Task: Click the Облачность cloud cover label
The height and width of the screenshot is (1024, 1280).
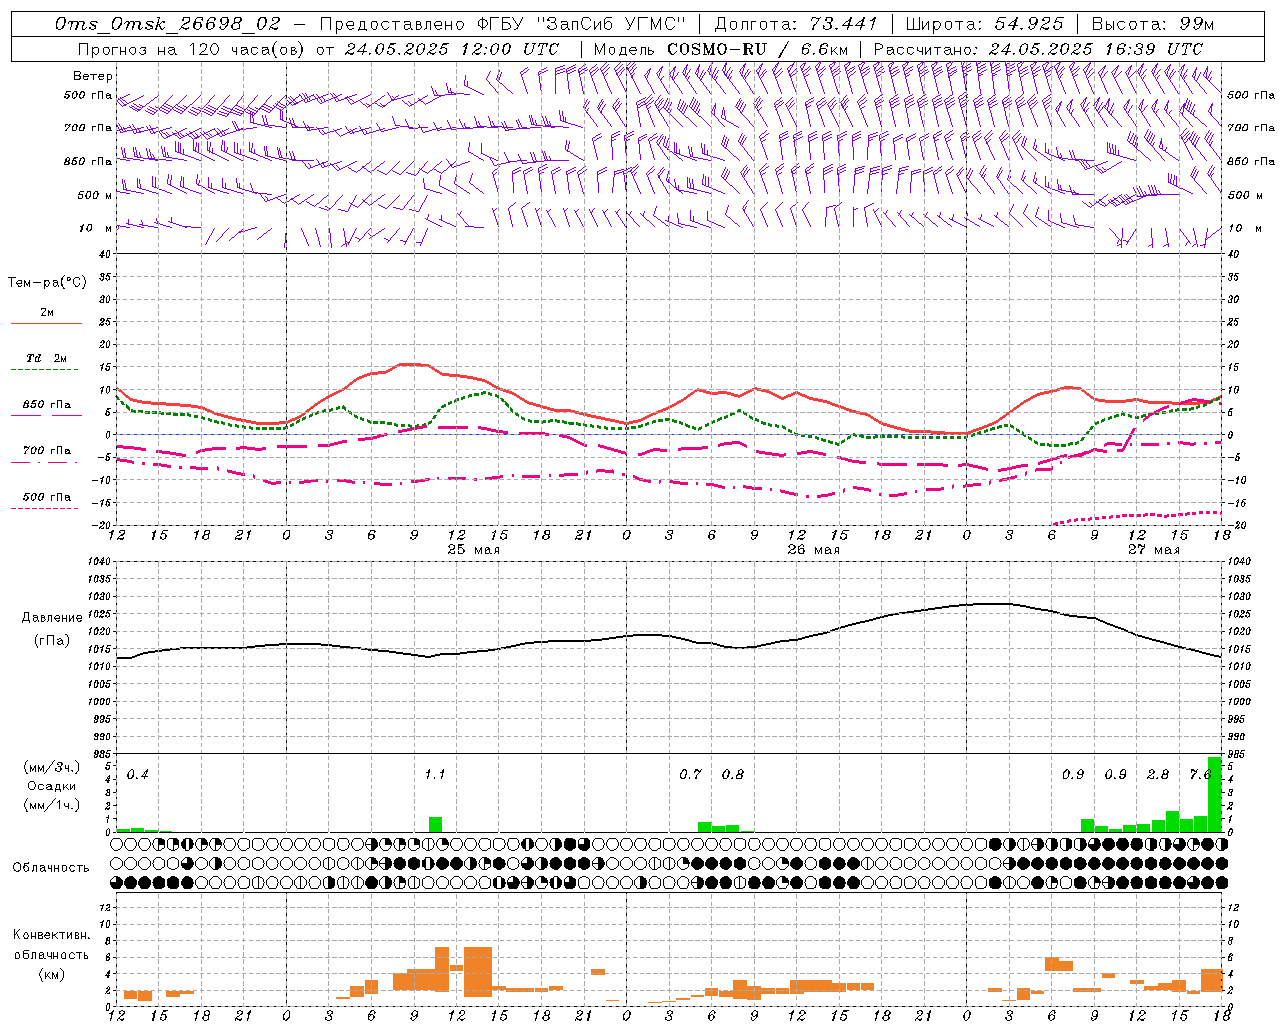Action: click(51, 868)
